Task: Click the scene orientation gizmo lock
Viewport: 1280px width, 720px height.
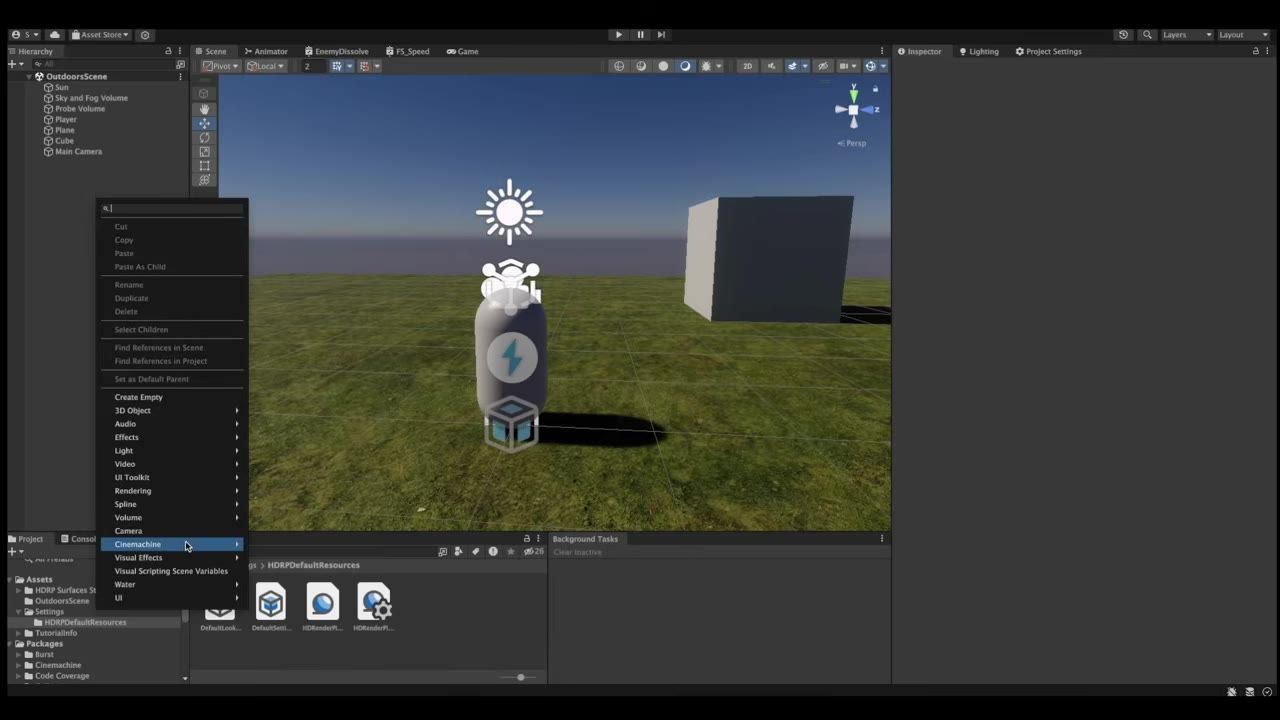Action: coord(875,89)
